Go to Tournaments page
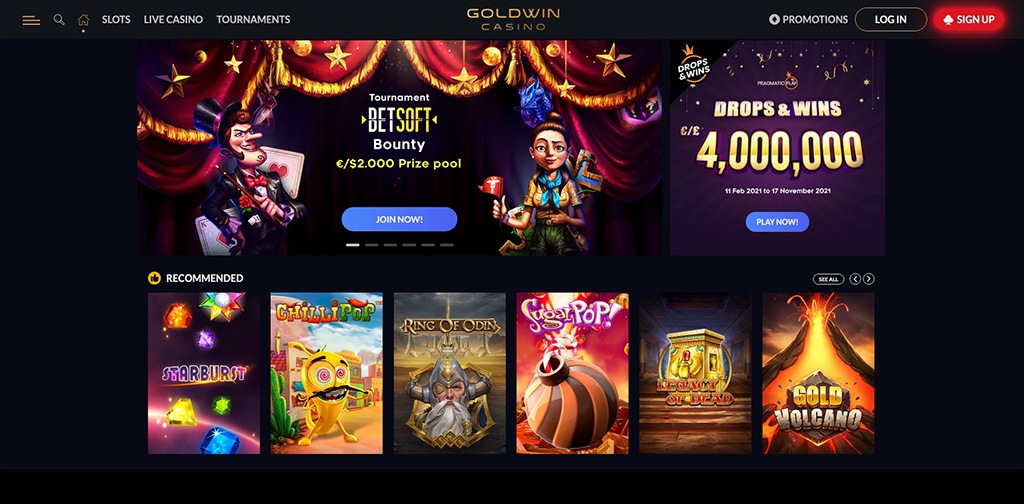This screenshot has height=504, width=1024. click(253, 20)
